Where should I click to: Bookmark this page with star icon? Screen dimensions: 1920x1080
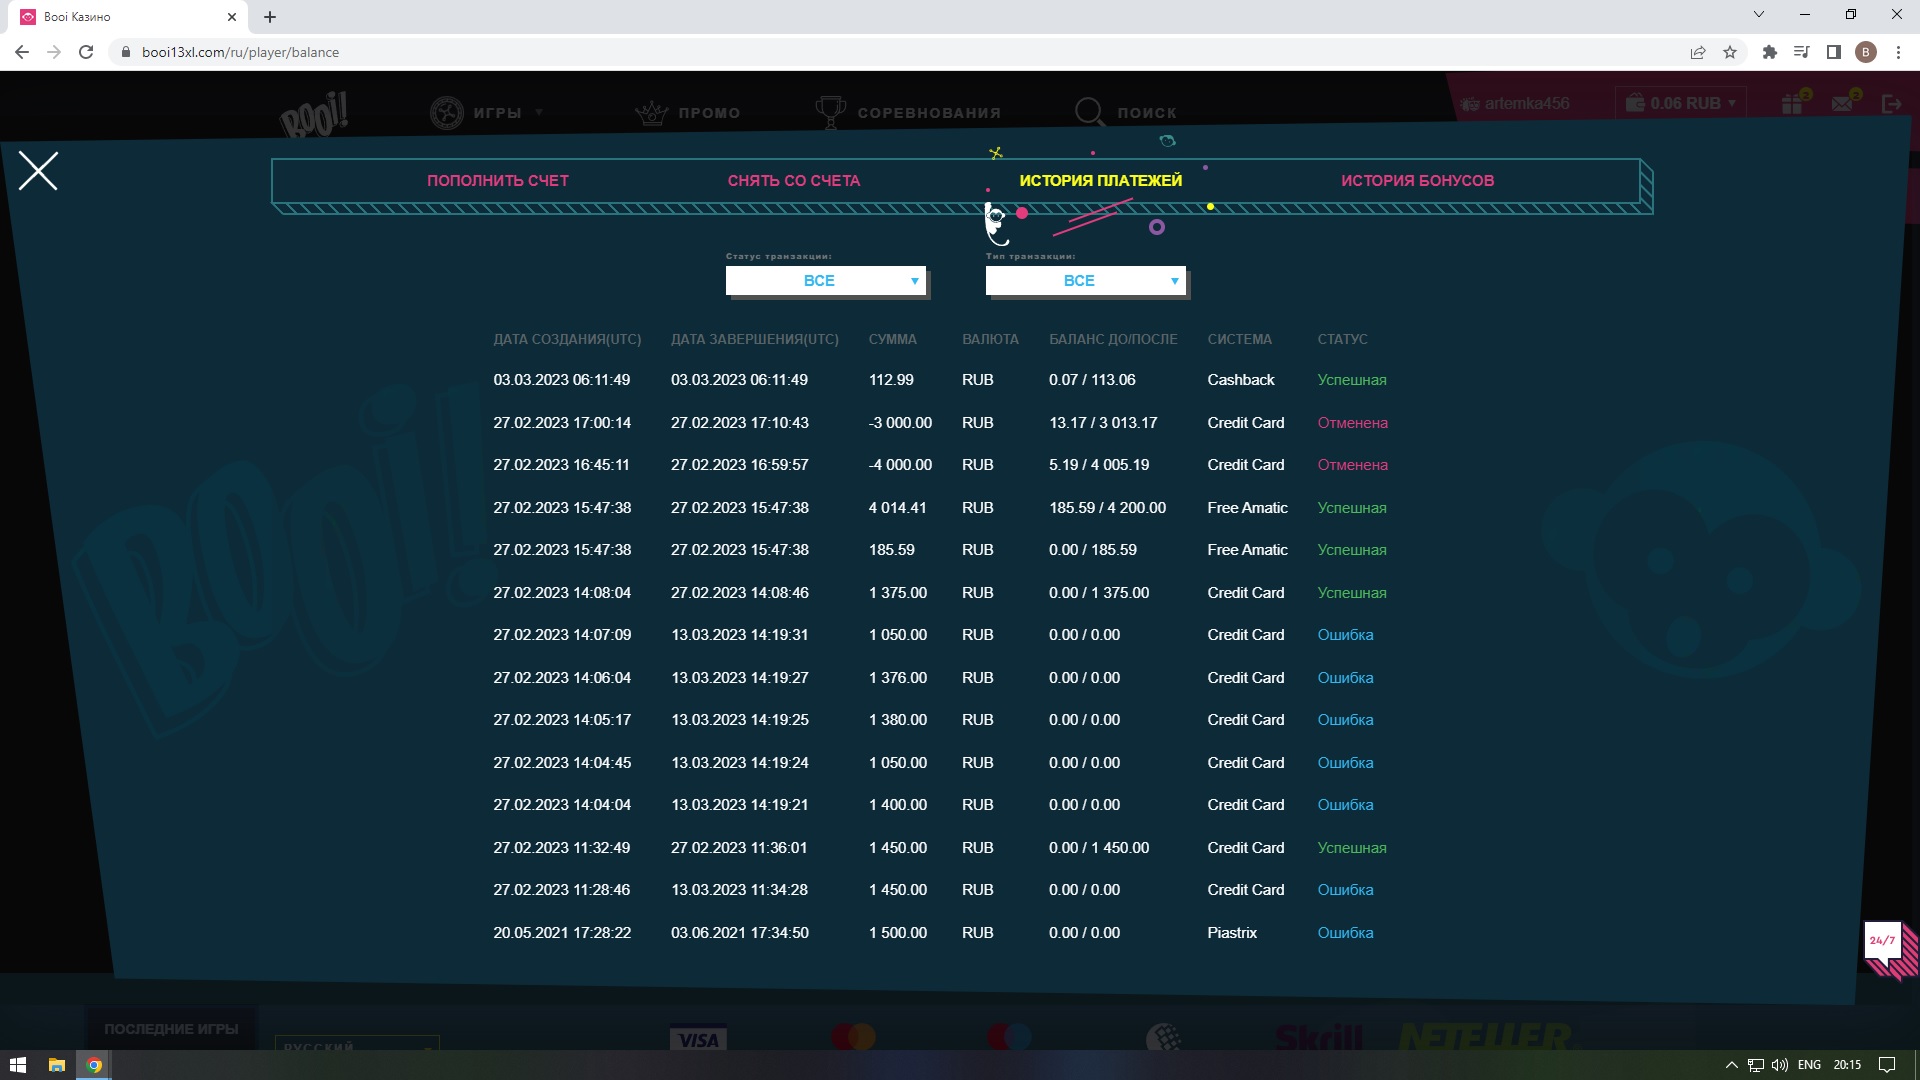[x=1730, y=52]
